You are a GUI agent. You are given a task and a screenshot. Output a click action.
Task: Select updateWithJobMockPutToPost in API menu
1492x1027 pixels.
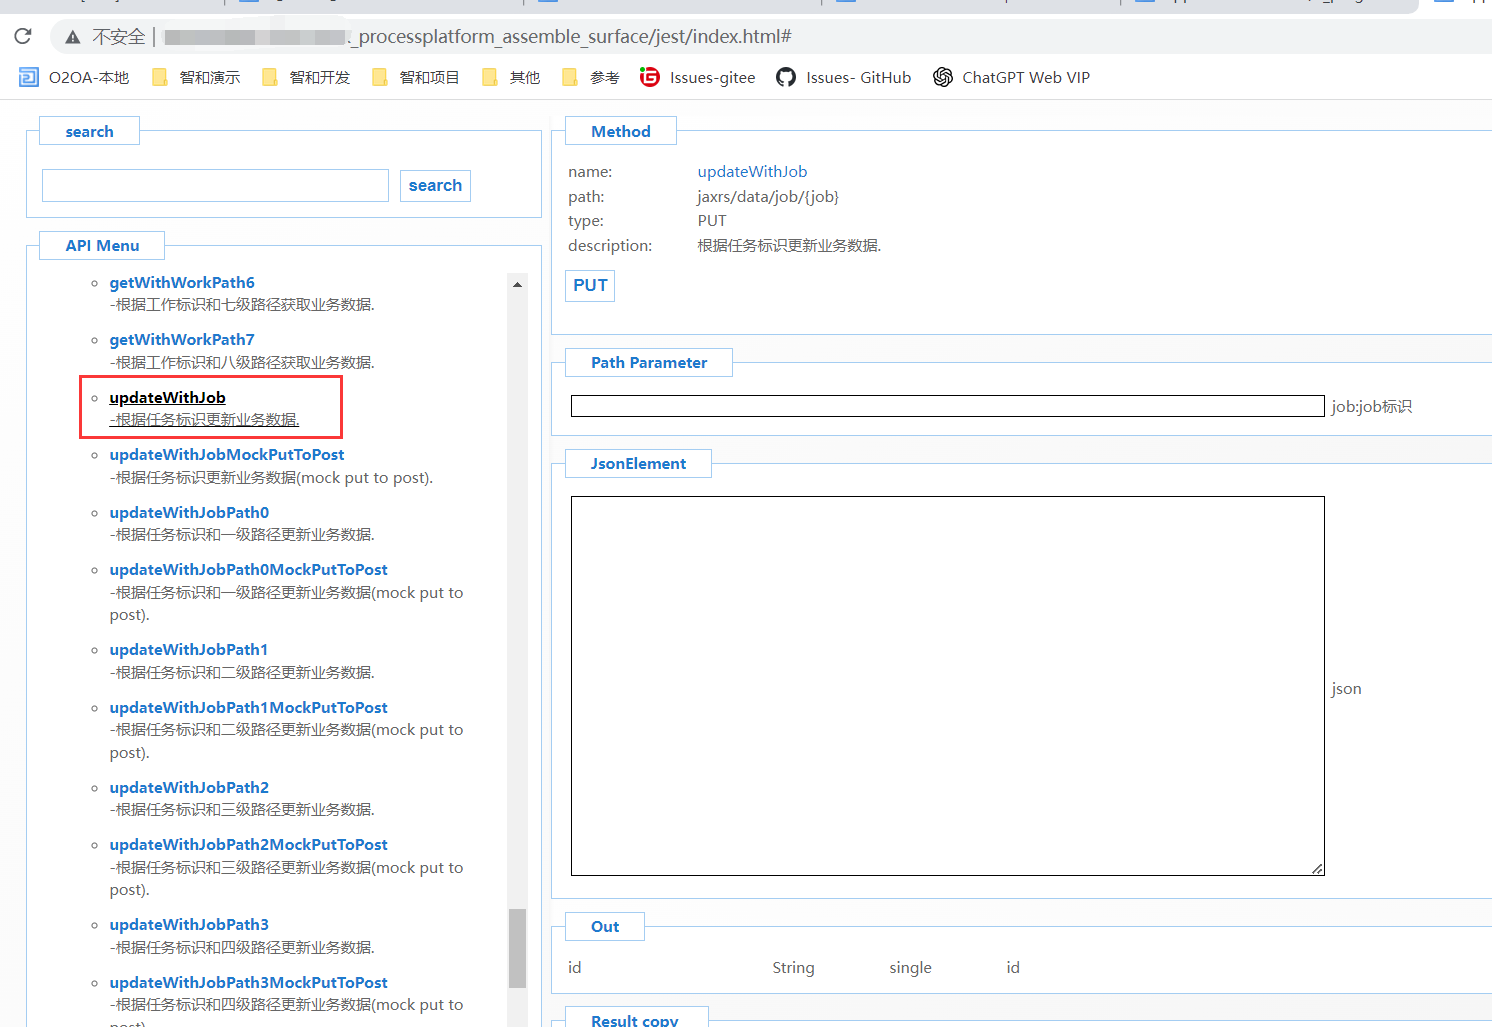pos(226,455)
